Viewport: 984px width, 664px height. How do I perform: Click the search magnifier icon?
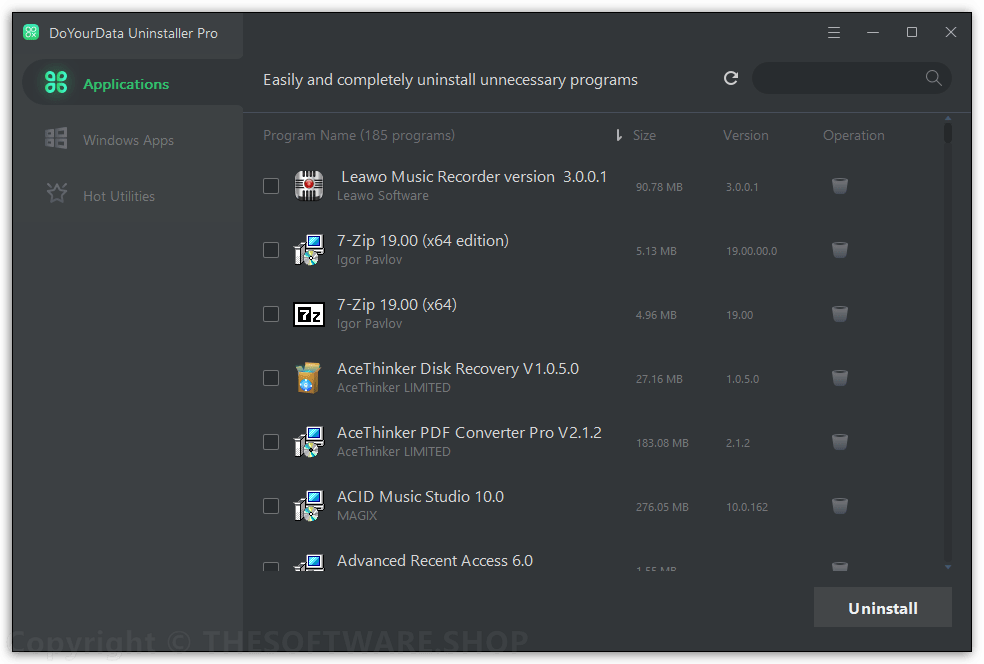point(933,78)
